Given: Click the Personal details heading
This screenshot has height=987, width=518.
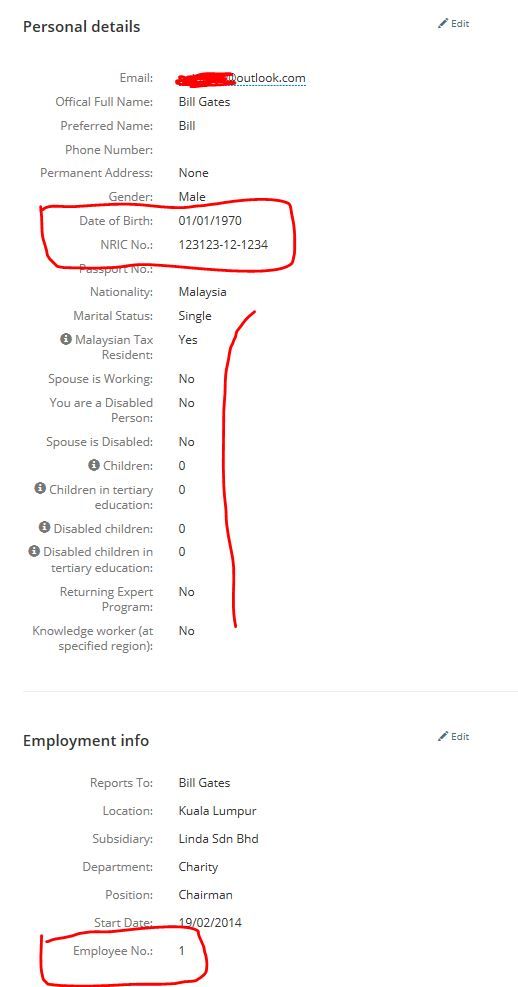Looking at the screenshot, I should click(x=82, y=27).
